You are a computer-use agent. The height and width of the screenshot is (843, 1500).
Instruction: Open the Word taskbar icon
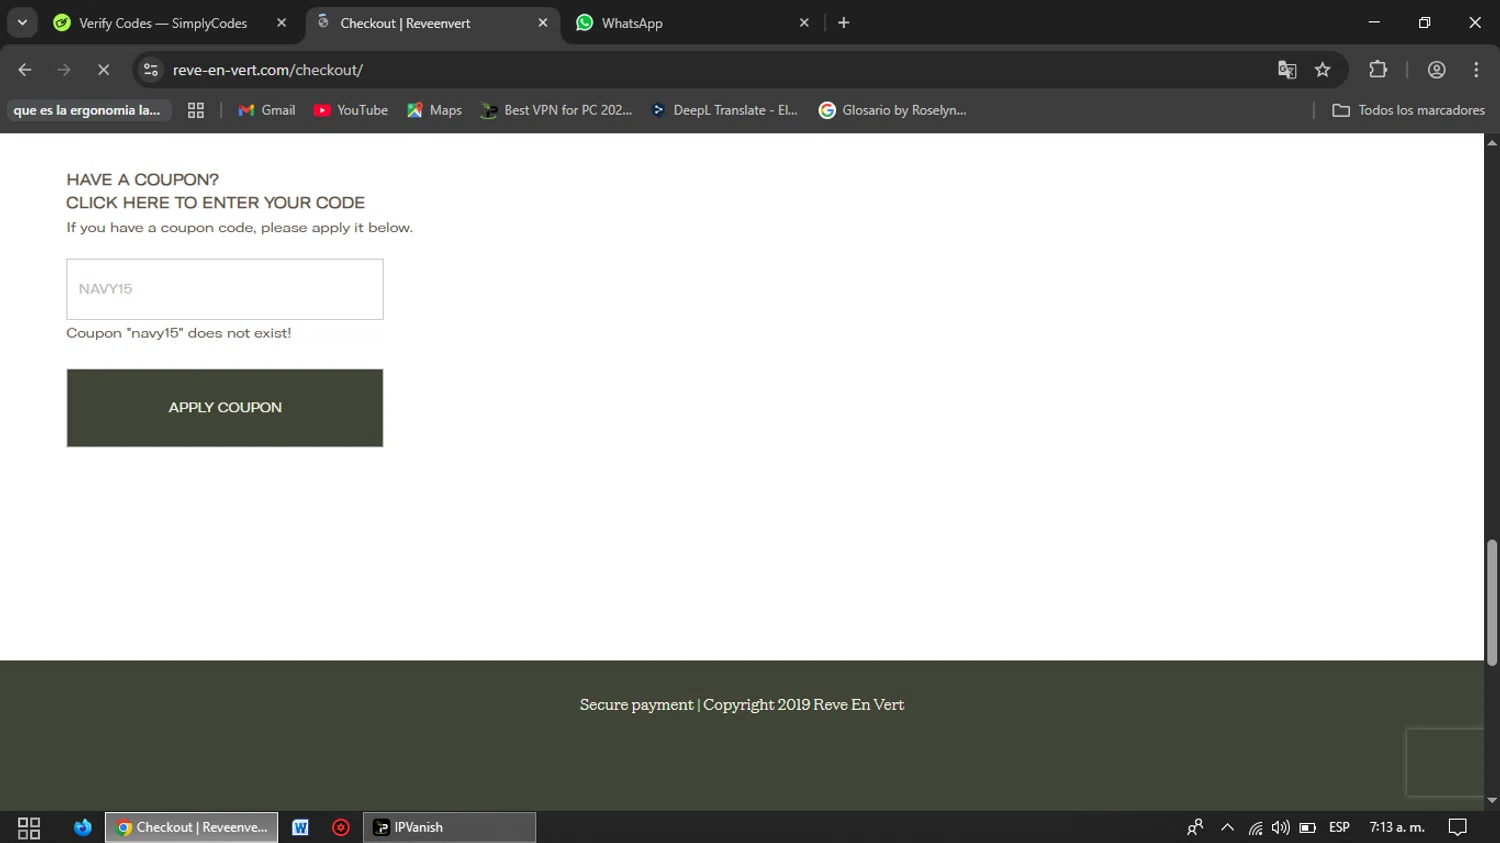point(300,827)
